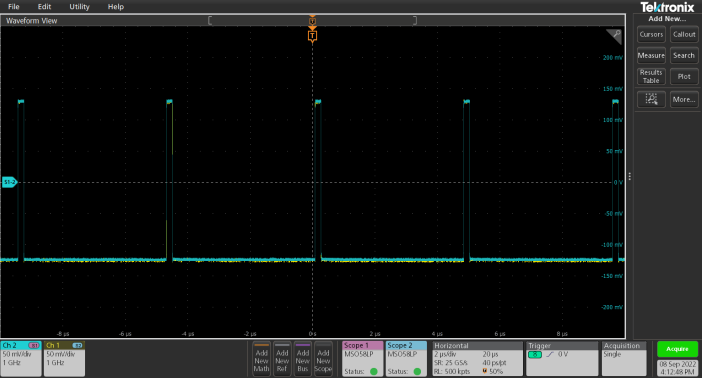Viewport: 702px width, 378px height.
Task: Add New Math waveform
Action: point(261,359)
